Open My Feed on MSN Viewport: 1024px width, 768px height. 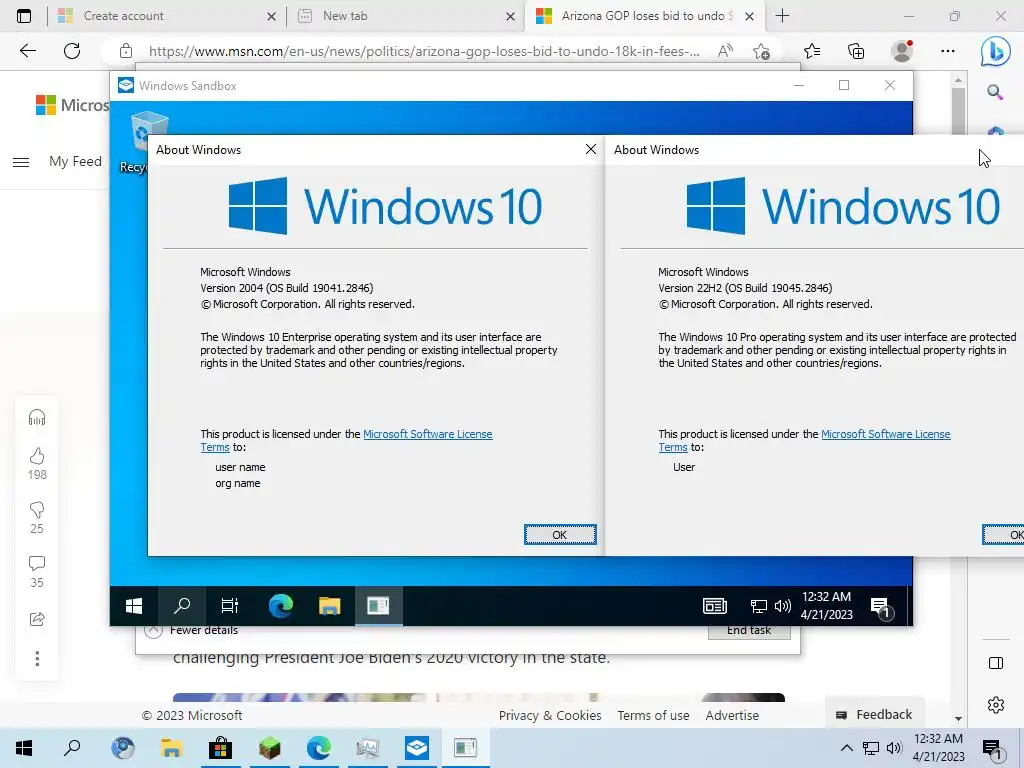click(75, 161)
